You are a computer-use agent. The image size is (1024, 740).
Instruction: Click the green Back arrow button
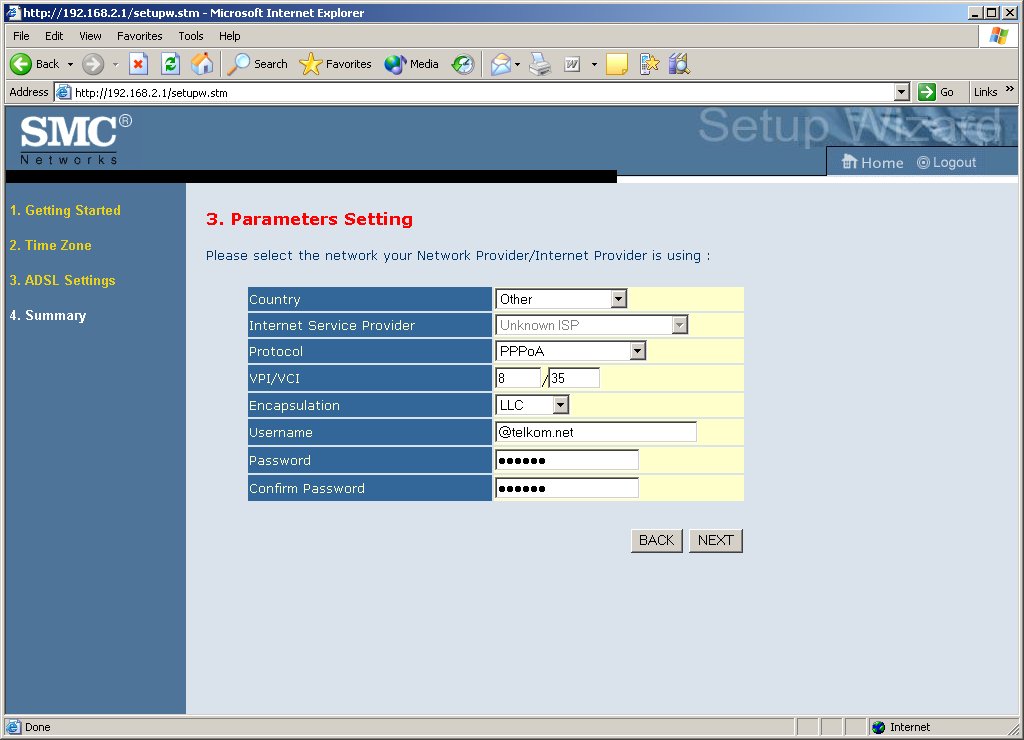click(22, 64)
